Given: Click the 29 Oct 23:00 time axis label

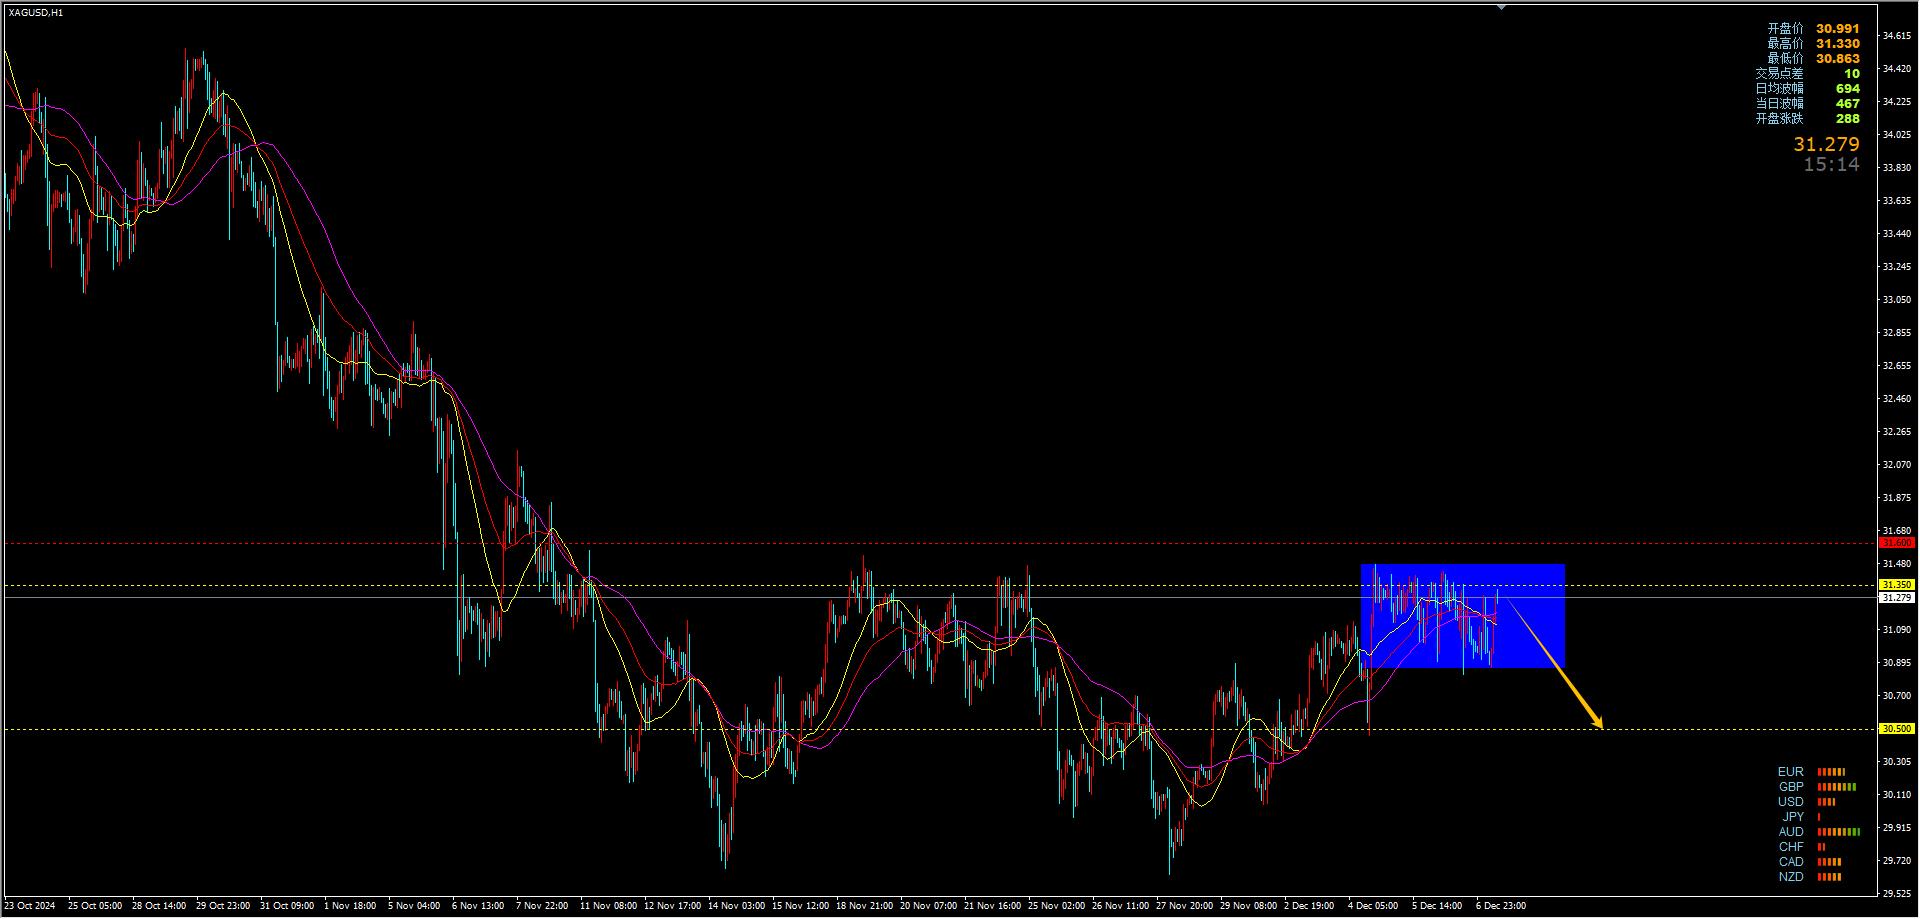Looking at the screenshot, I should tap(224, 907).
